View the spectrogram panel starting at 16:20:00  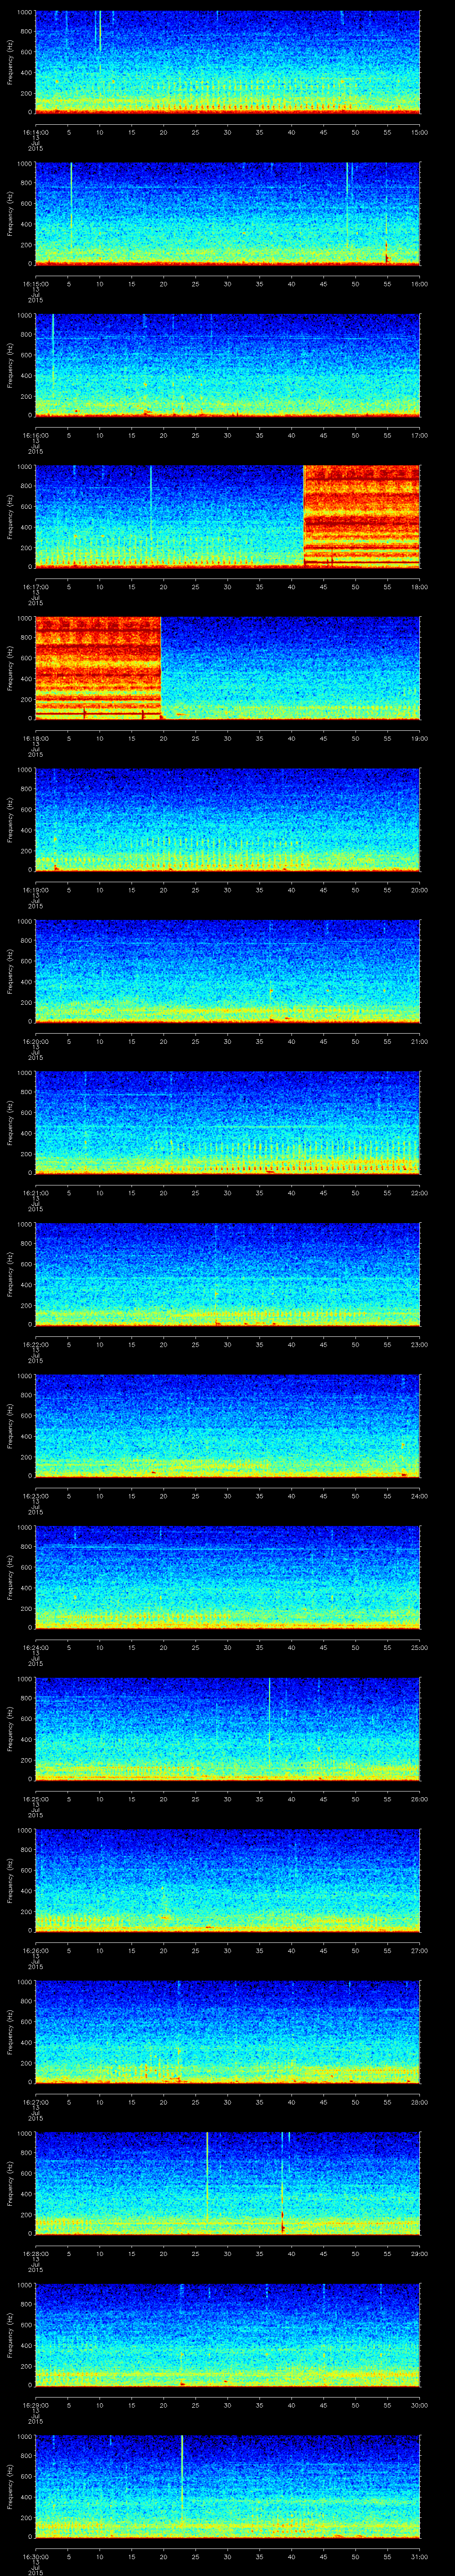click(x=227, y=971)
